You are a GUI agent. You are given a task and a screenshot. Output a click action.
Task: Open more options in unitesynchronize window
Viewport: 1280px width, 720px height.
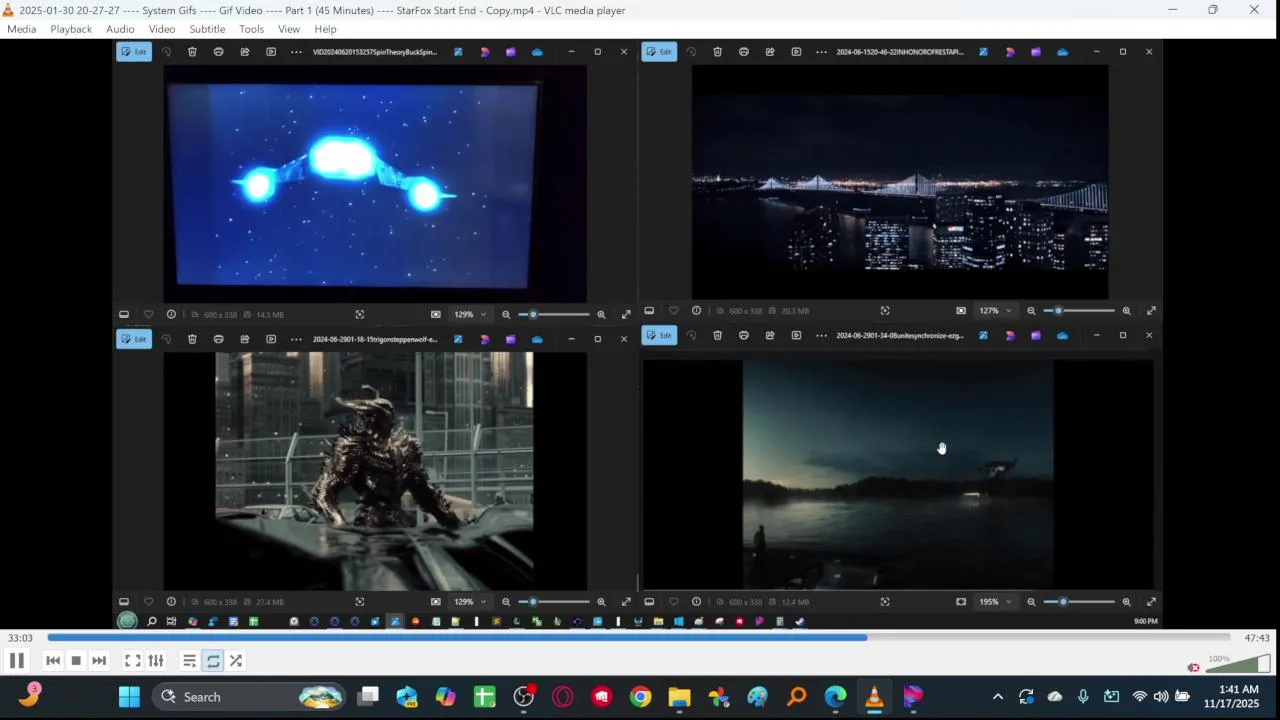point(821,335)
